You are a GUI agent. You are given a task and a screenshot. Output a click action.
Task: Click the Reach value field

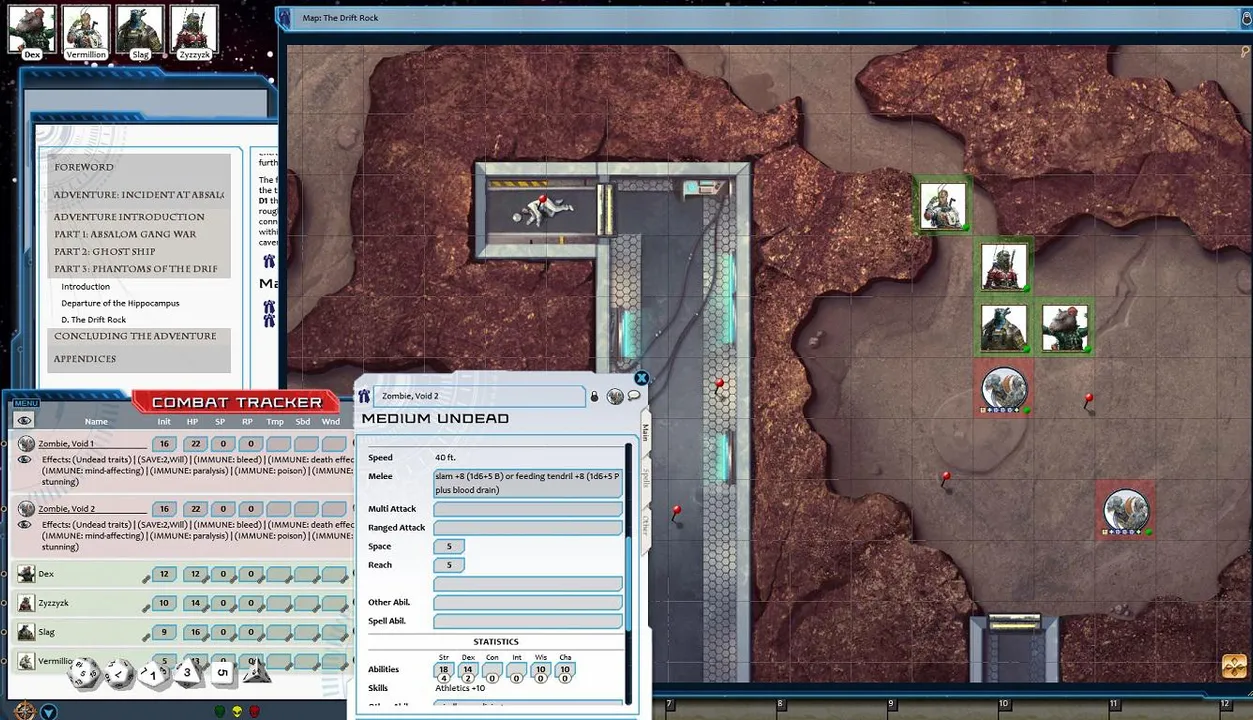[x=449, y=565]
